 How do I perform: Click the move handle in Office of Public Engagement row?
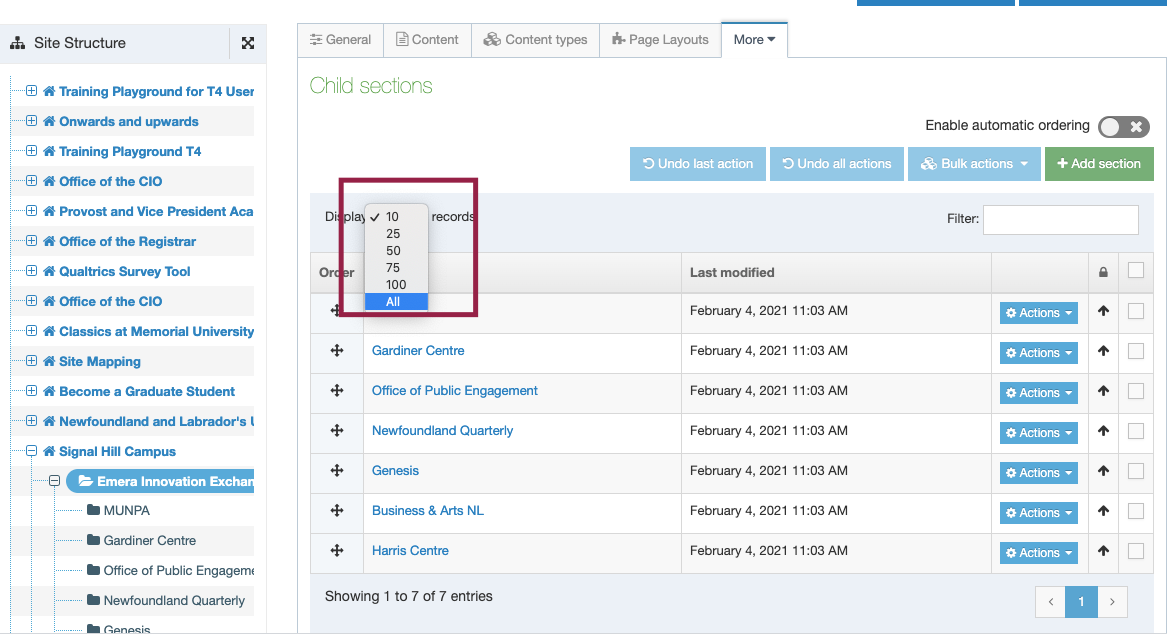point(337,391)
